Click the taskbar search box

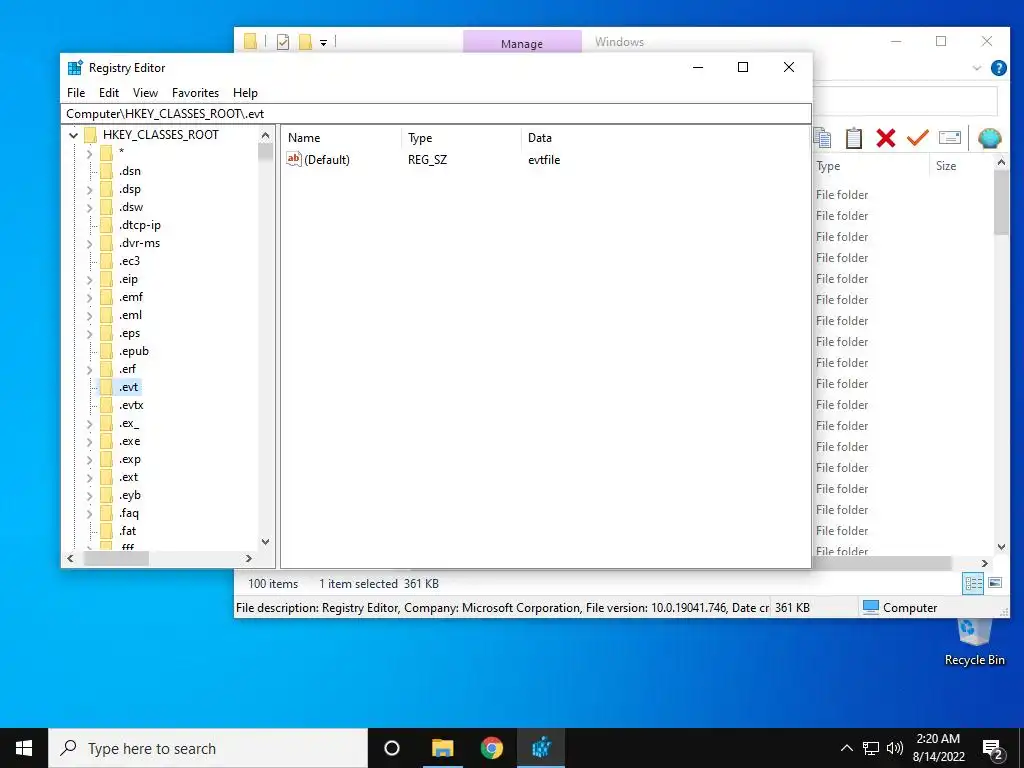[x=208, y=748]
